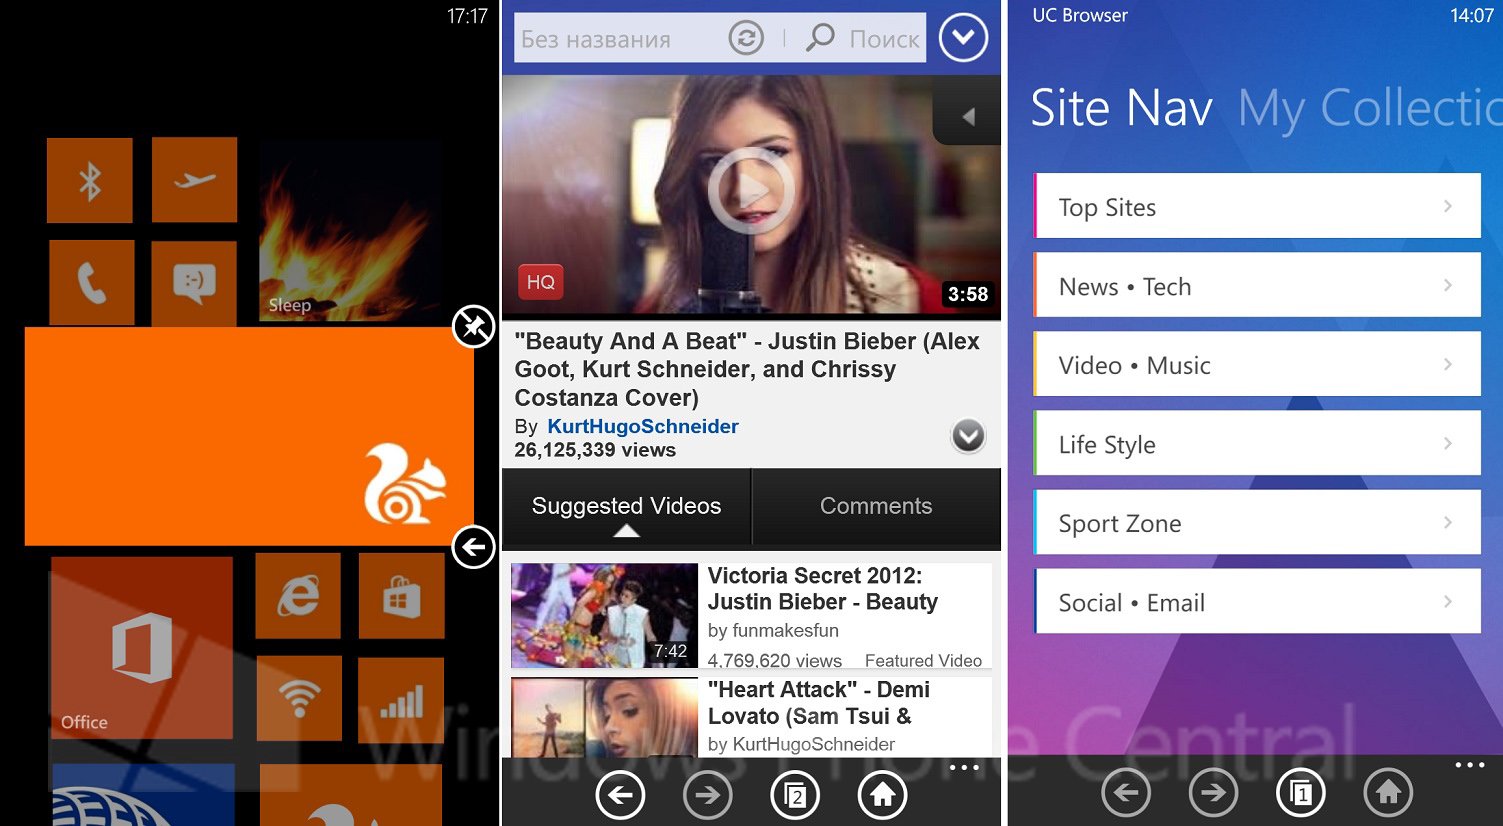Open Heart Attack video thumbnail
1503x826 pixels.
604,717
